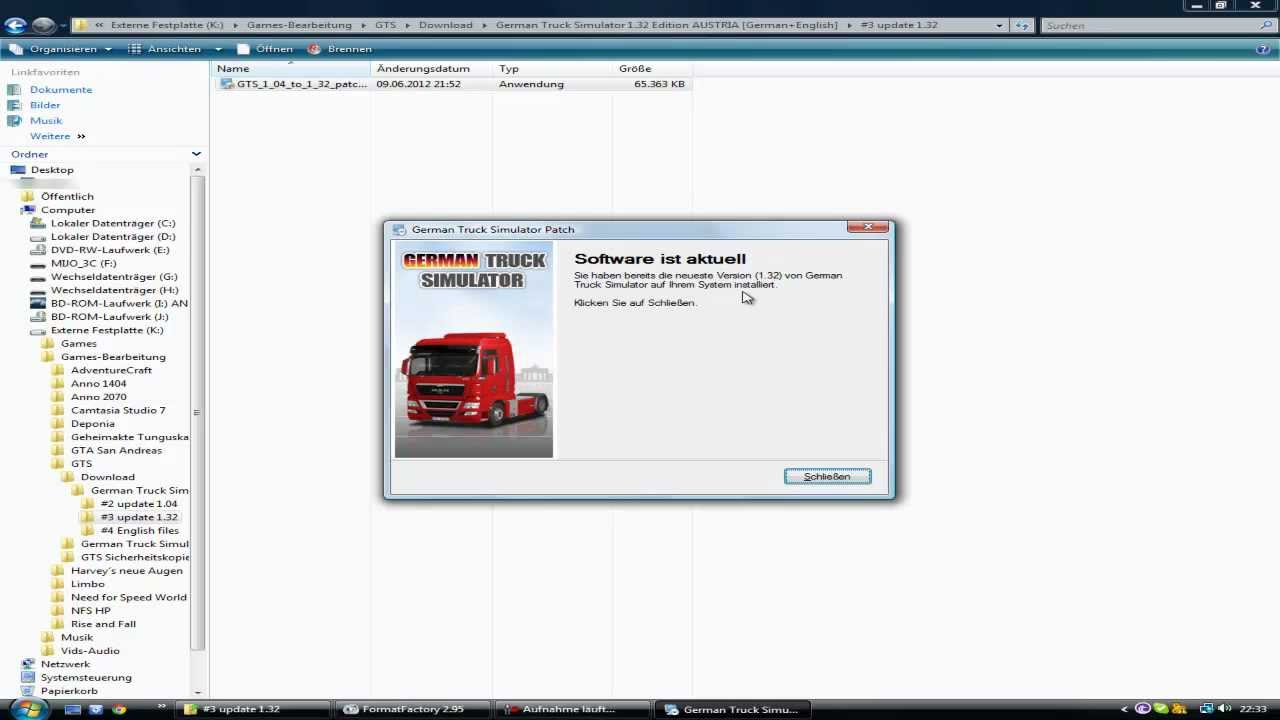Screen dimensions: 1280x720
Task: Sort by Größe column header
Action: pos(652,69)
